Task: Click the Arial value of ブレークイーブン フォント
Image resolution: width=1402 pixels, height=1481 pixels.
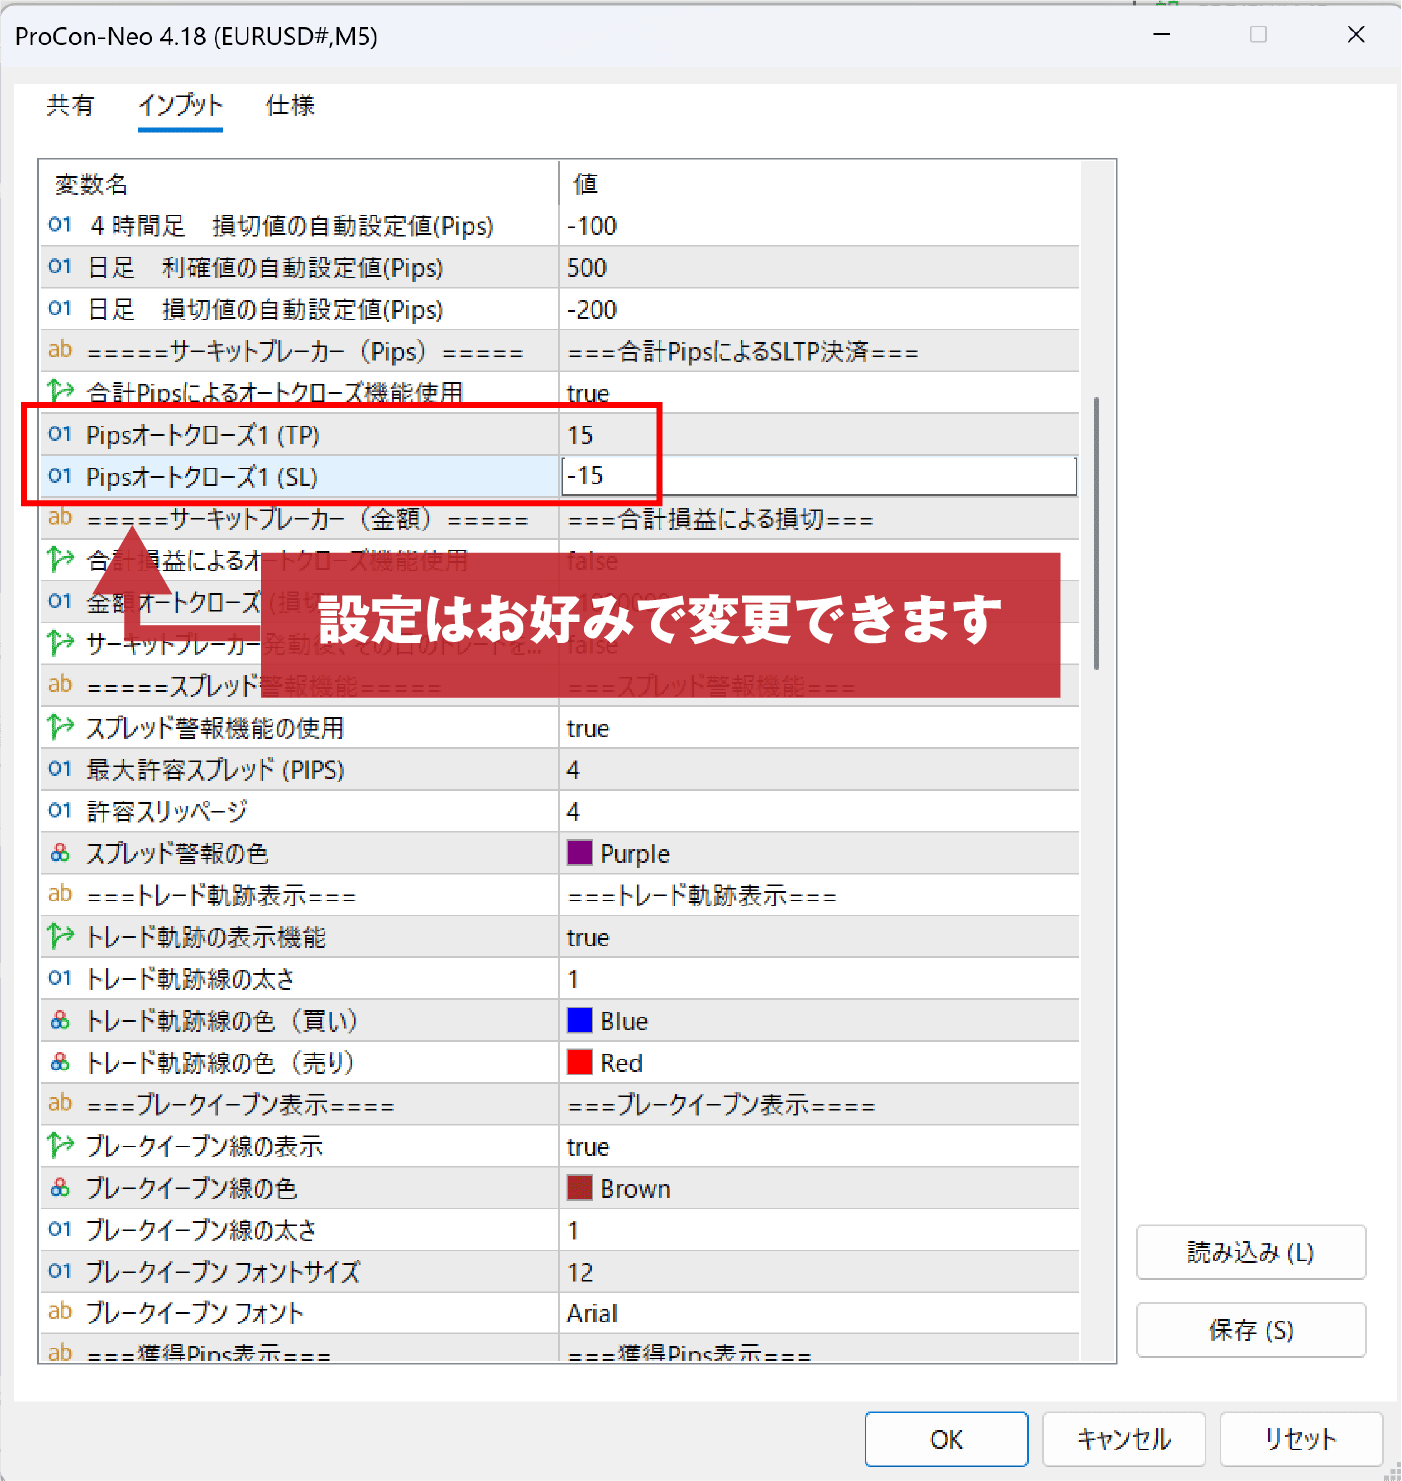Action: [592, 1313]
